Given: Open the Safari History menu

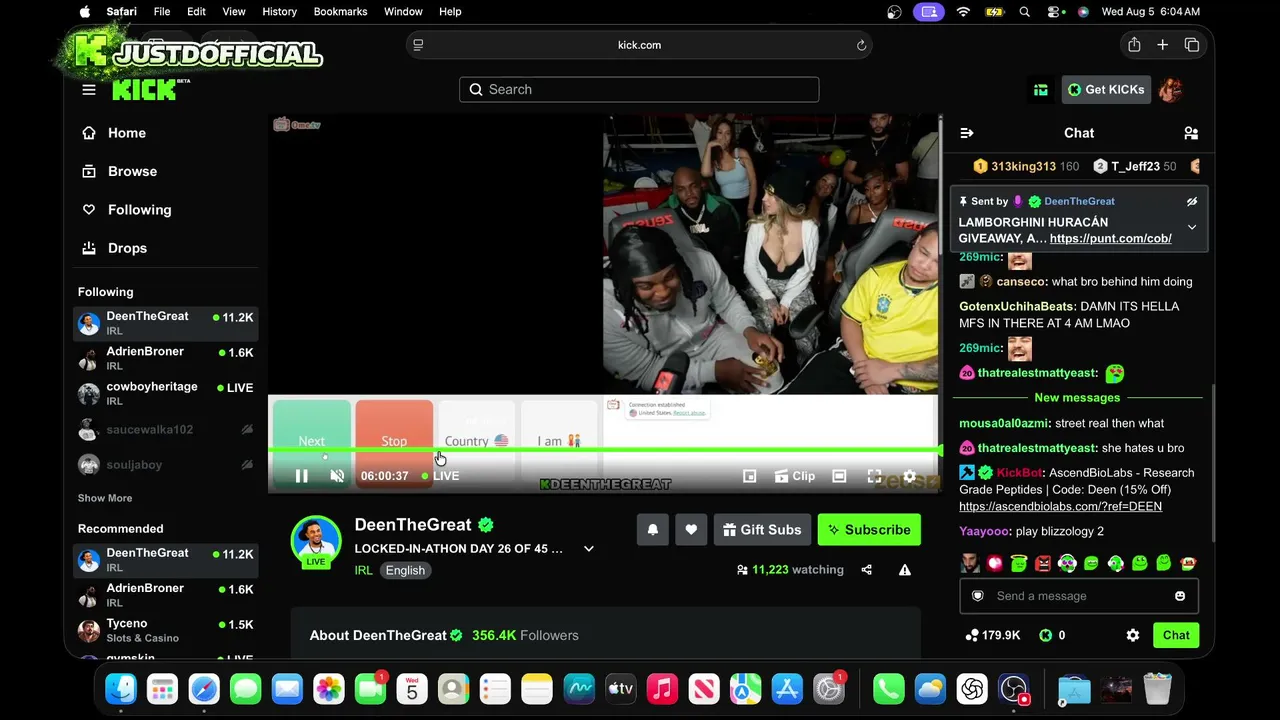Looking at the screenshot, I should (x=279, y=12).
